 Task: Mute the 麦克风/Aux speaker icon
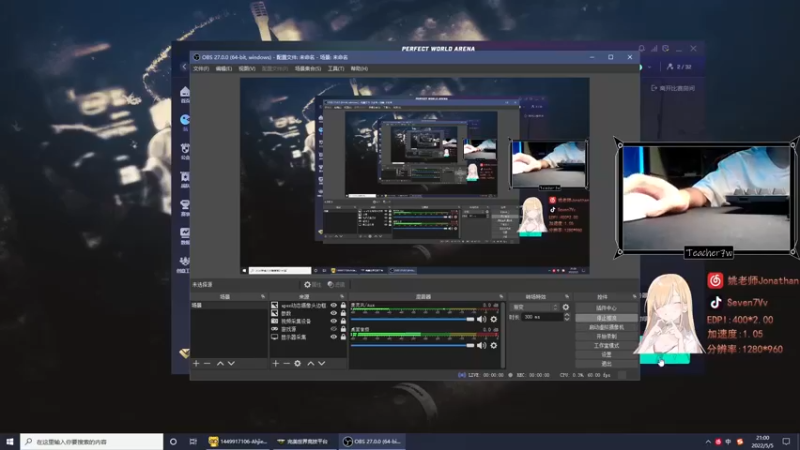tap(481, 319)
